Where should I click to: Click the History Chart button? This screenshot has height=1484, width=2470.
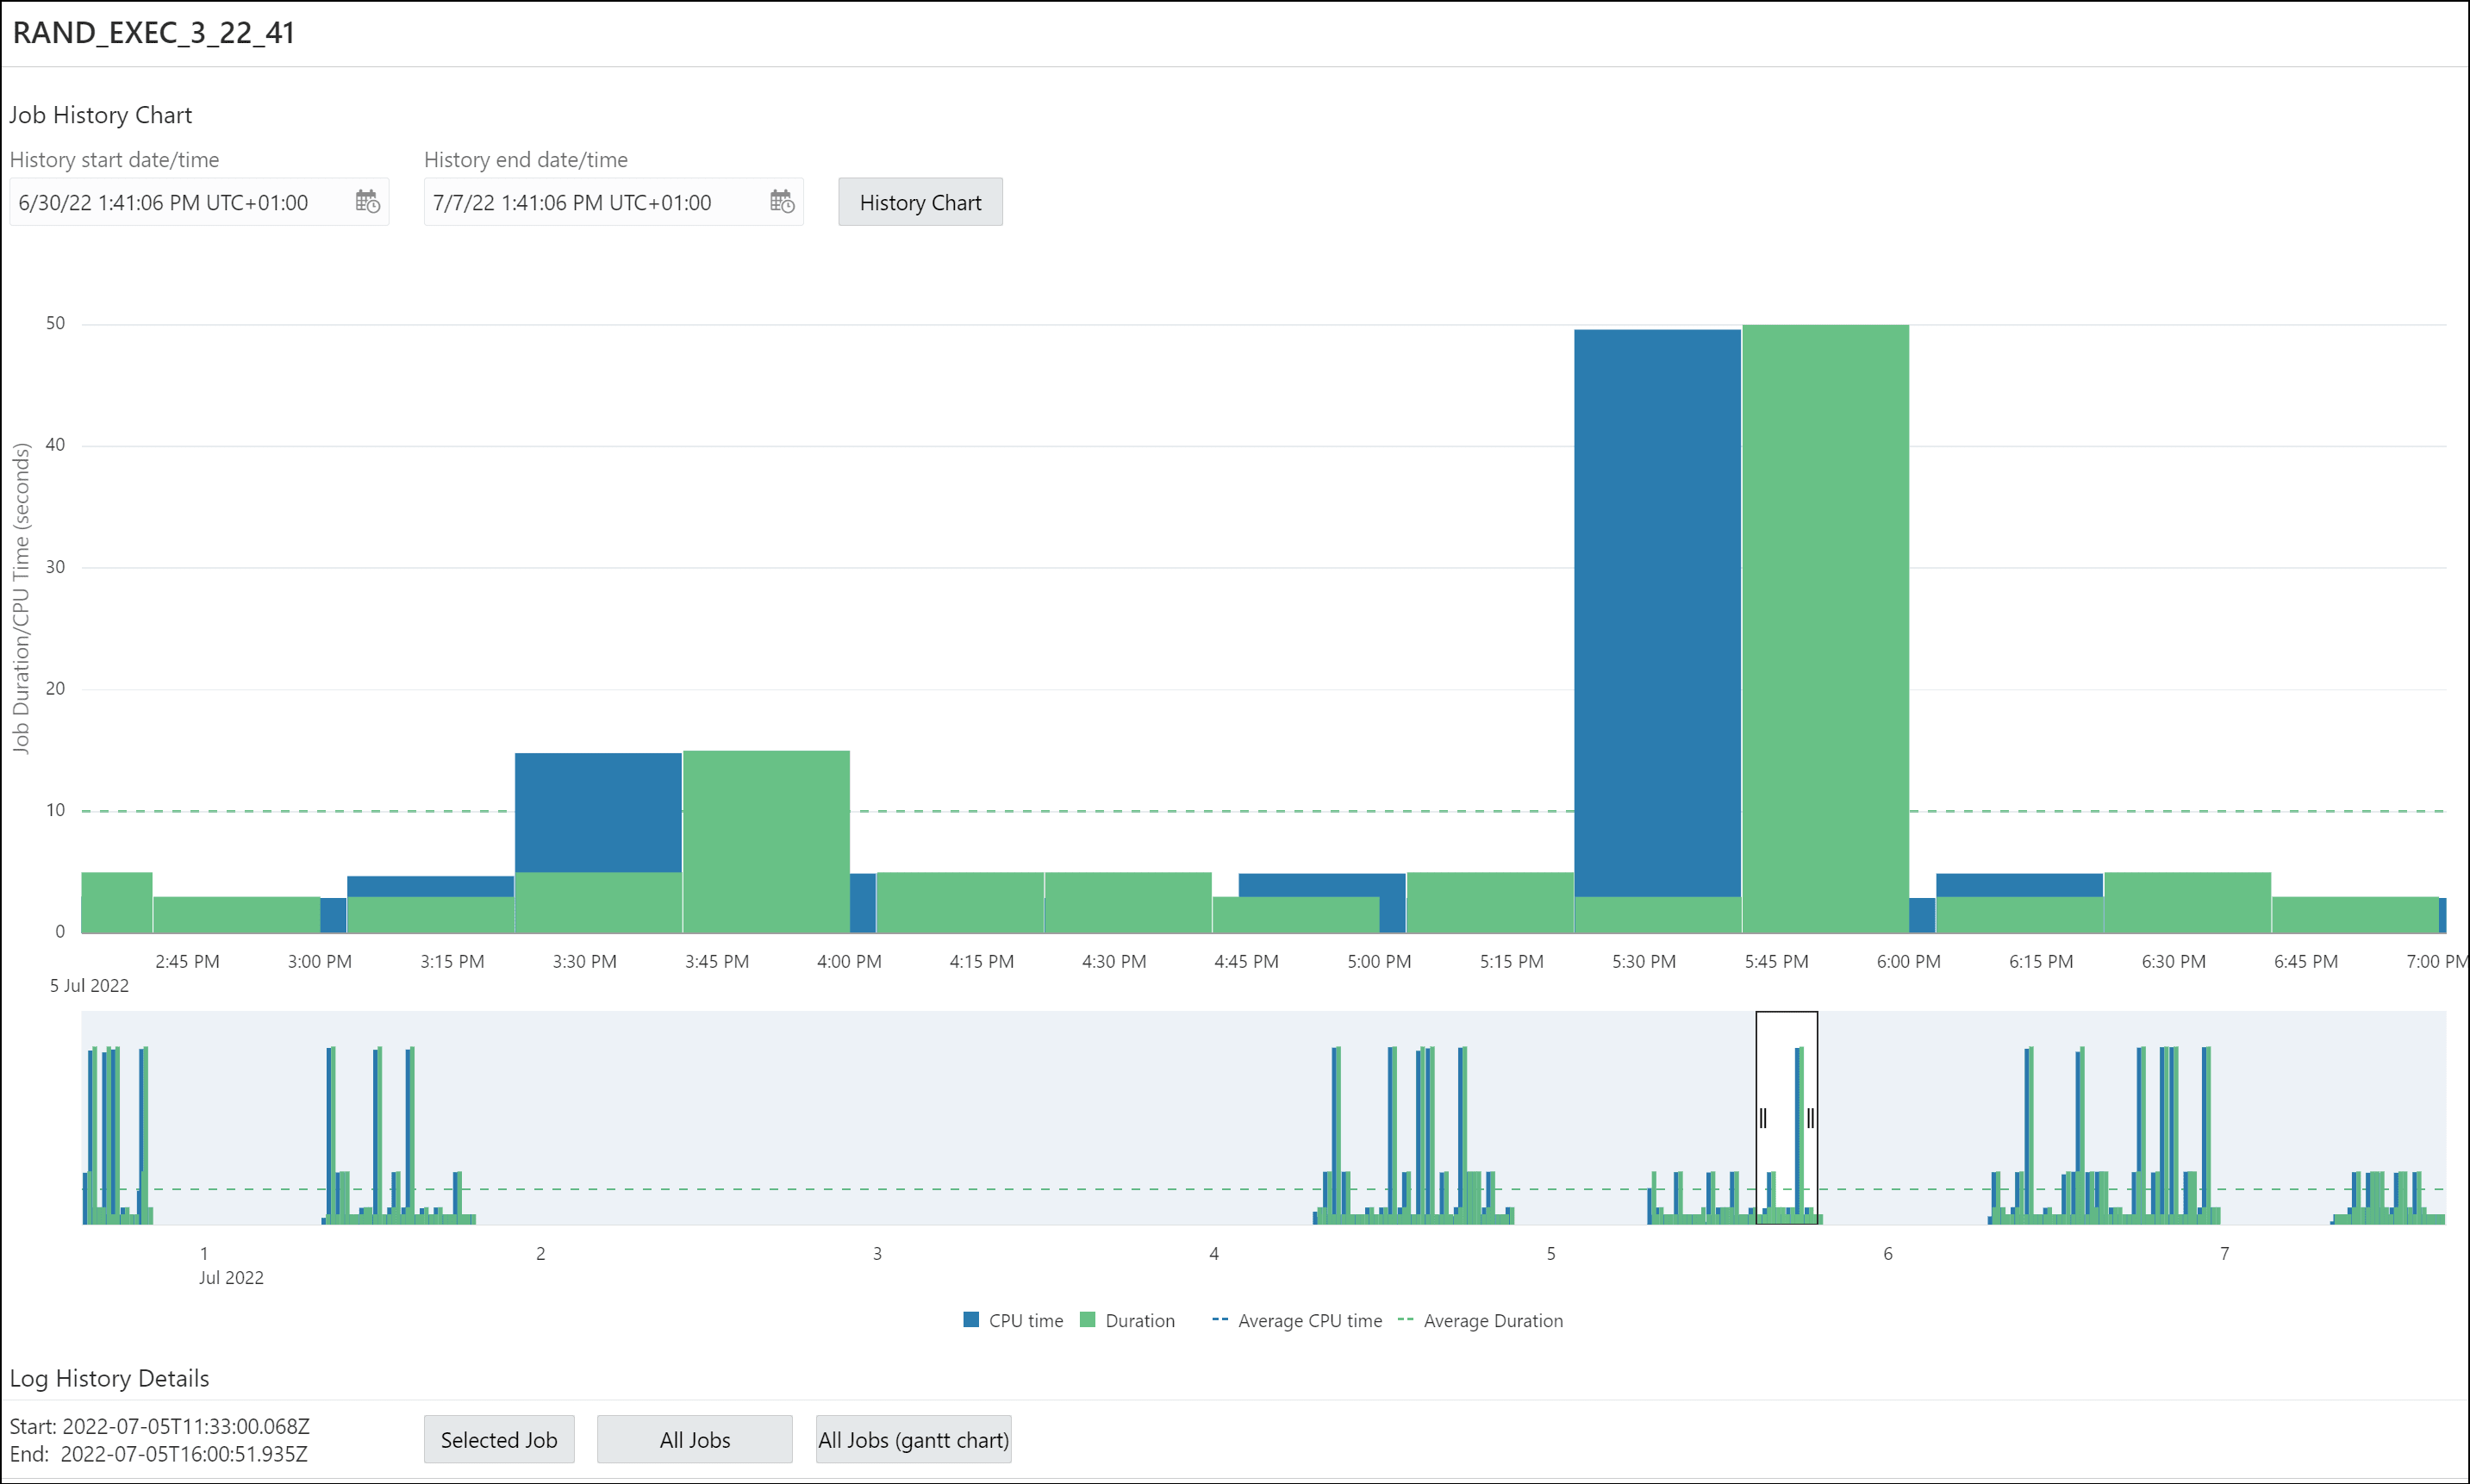click(x=919, y=202)
